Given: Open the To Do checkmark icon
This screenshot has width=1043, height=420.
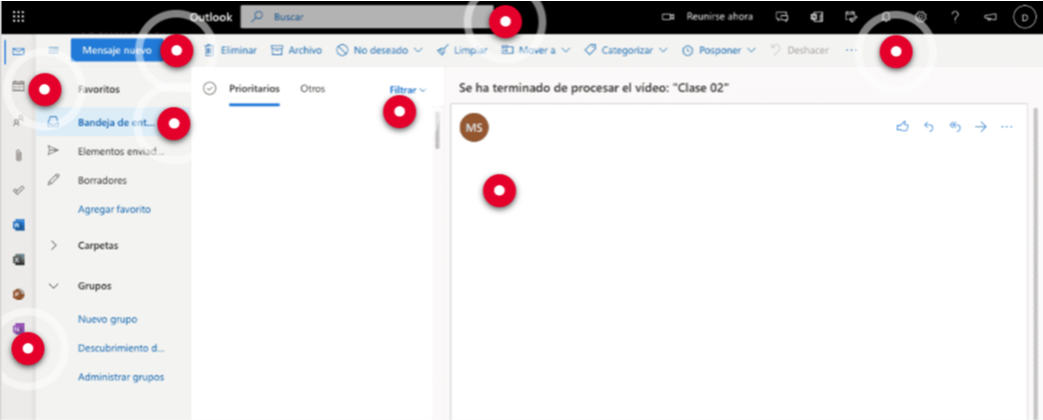Looking at the screenshot, I should tap(17, 190).
